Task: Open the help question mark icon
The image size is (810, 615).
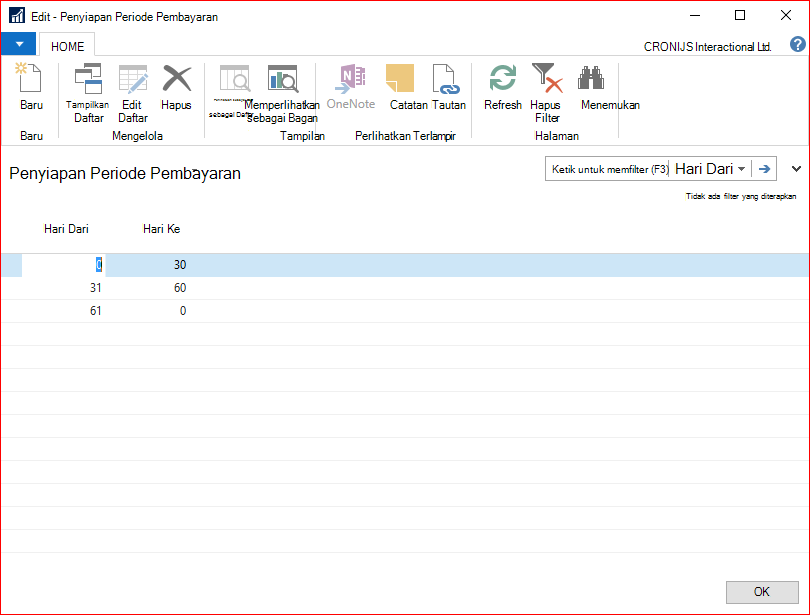Action: 797,44
